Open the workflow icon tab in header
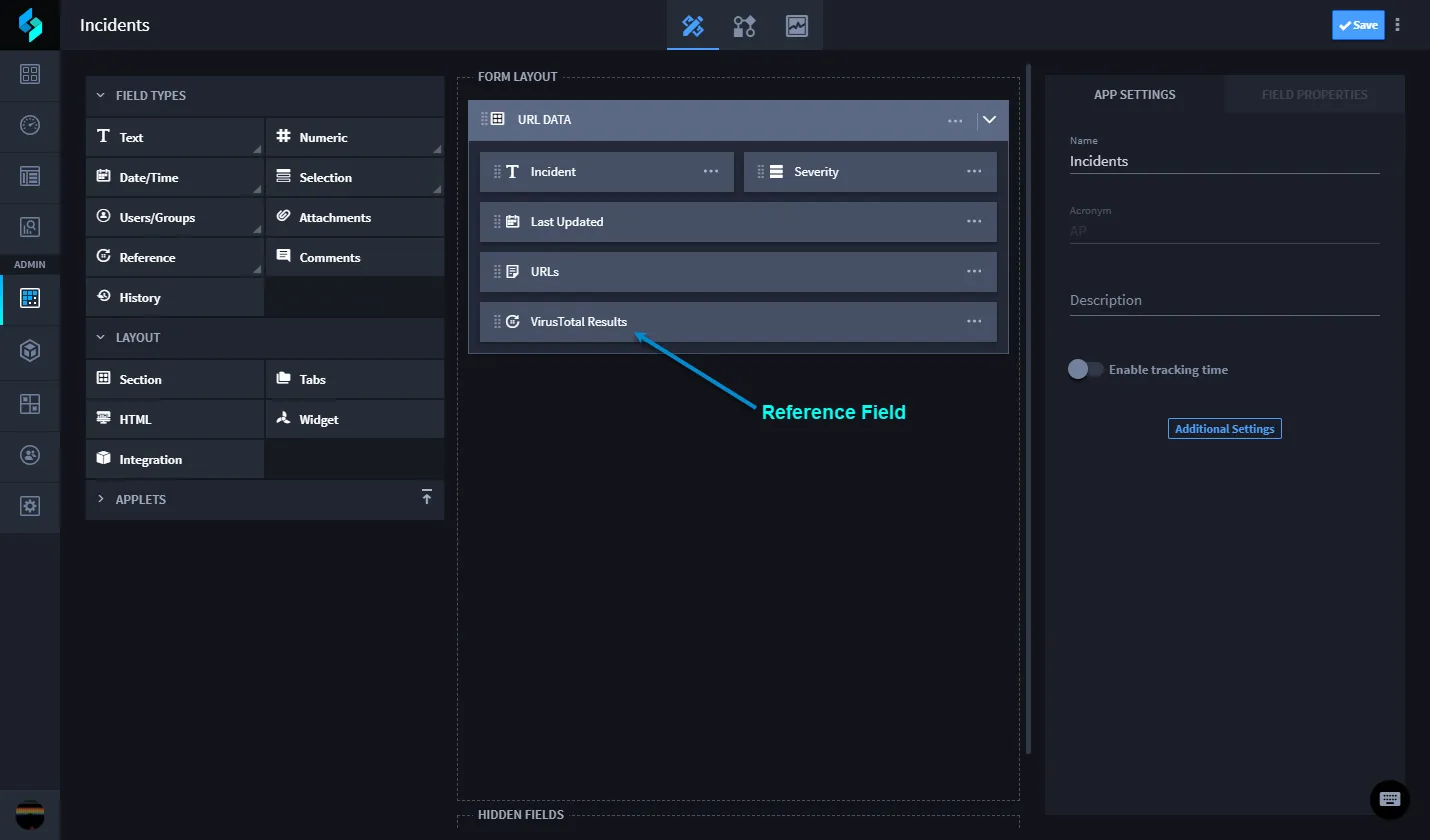Image resolution: width=1430 pixels, height=840 pixels. 744,26
